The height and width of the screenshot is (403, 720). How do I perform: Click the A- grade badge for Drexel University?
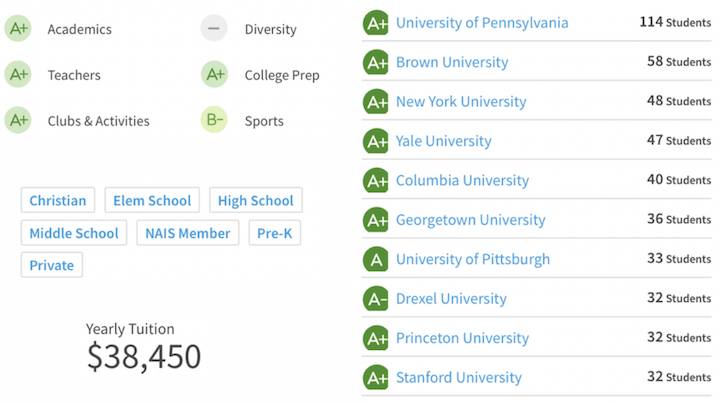[376, 299]
